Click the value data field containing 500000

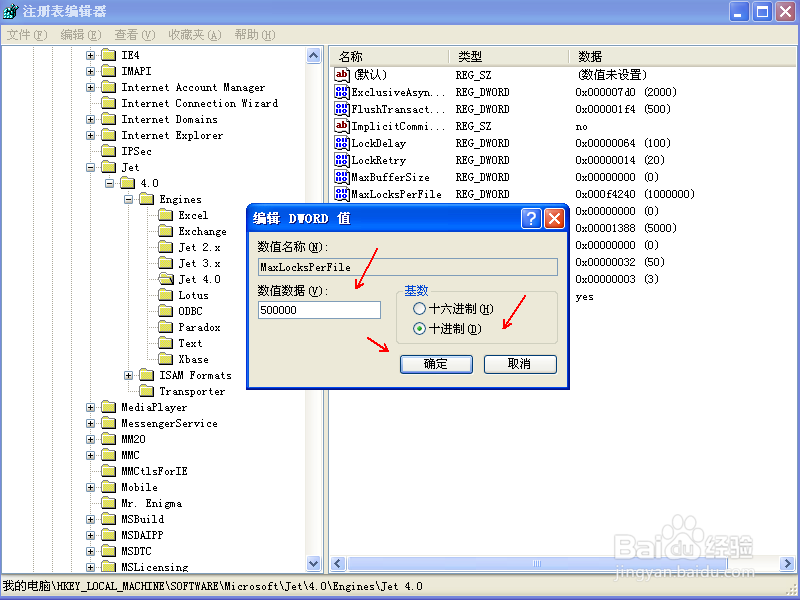point(319,310)
